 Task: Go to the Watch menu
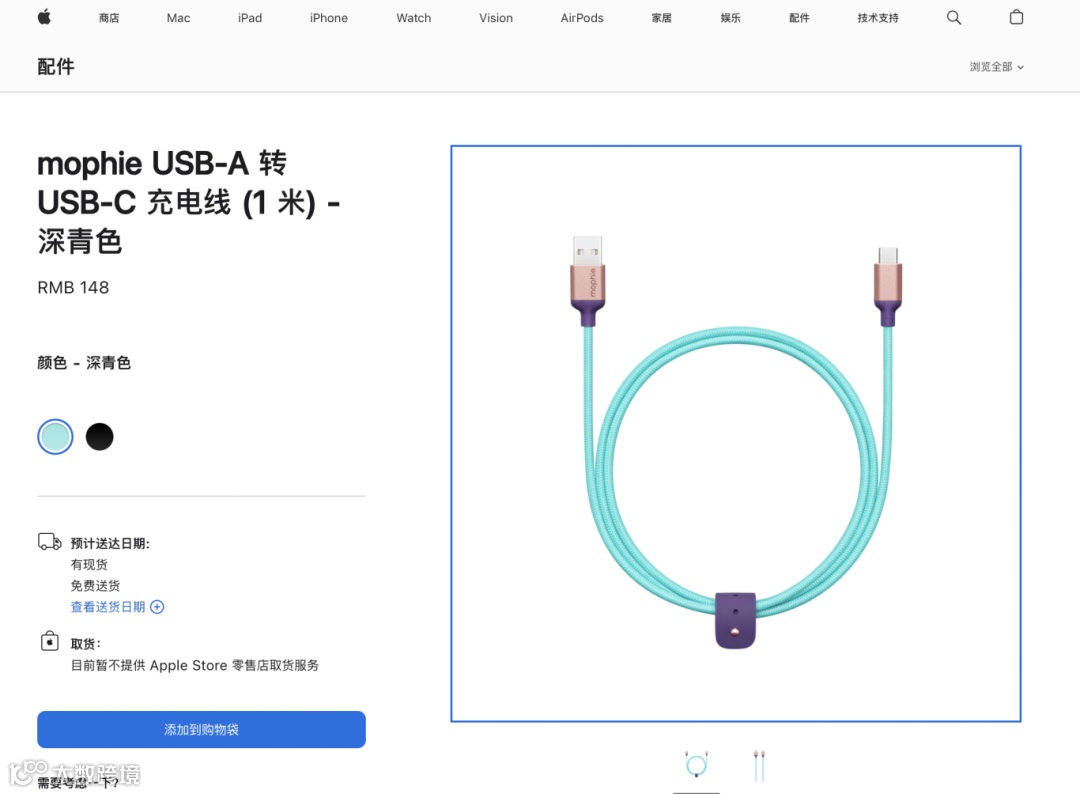pos(413,18)
